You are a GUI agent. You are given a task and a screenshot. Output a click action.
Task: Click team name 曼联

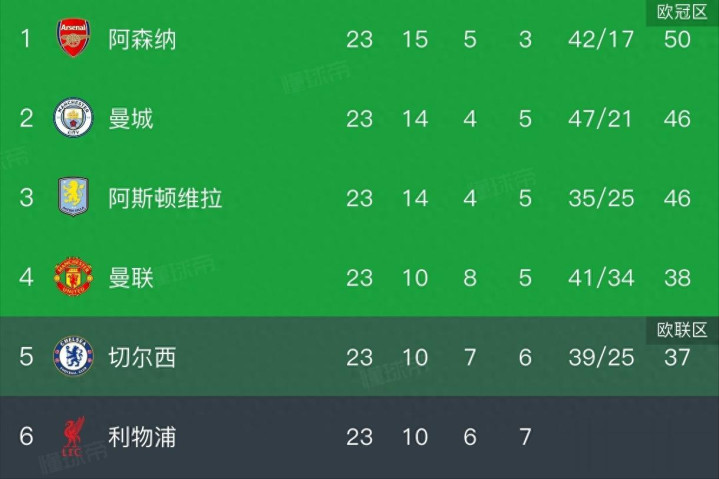(x=131, y=277)
